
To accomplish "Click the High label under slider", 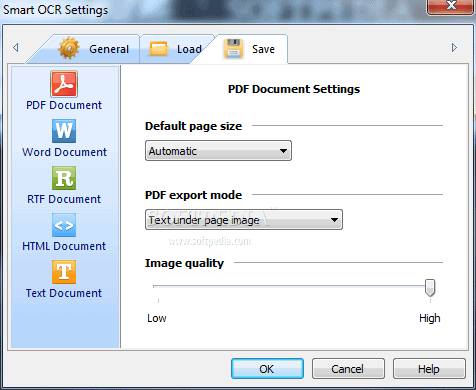I will tap(430, 318).
